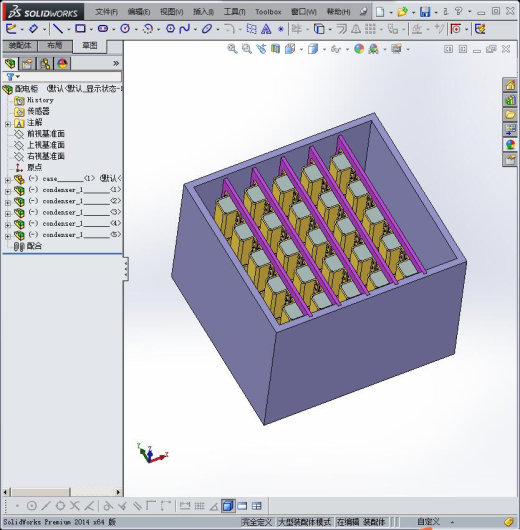
Task: Open the Design Library task pane icon
Action: [510, 100]
